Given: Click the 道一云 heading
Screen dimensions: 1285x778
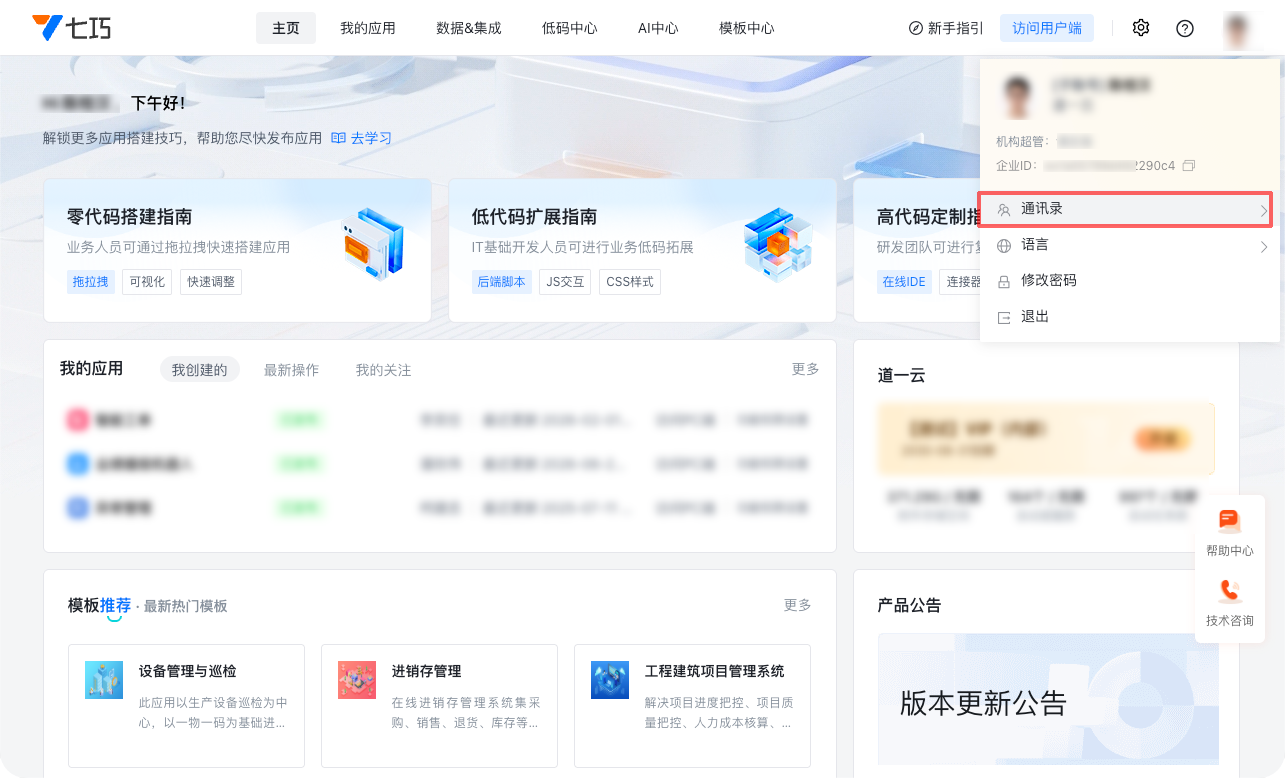Looking at the screenshot, I should click(x=902, y=376).
